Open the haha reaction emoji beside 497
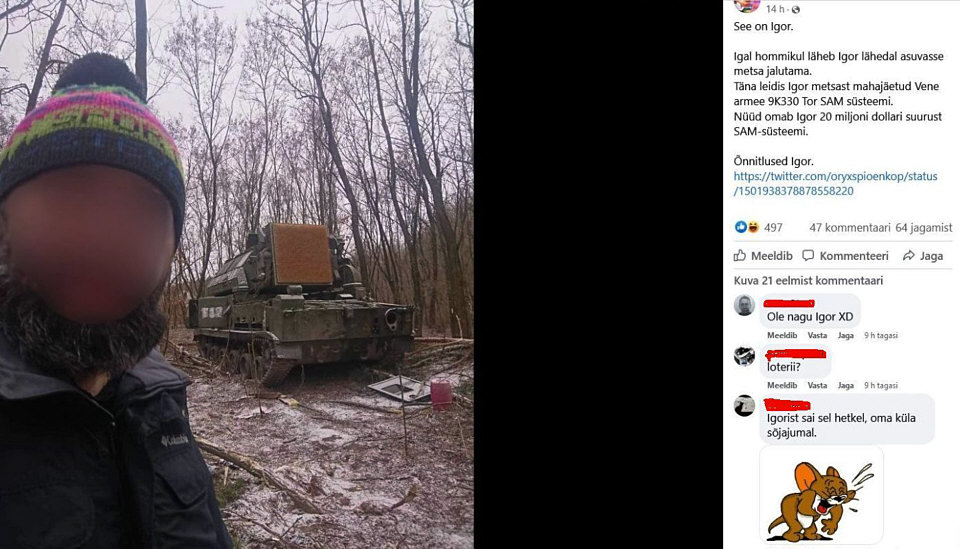This screenshot has width=960, height=549. pyautogui.click(x=753, y=227)
